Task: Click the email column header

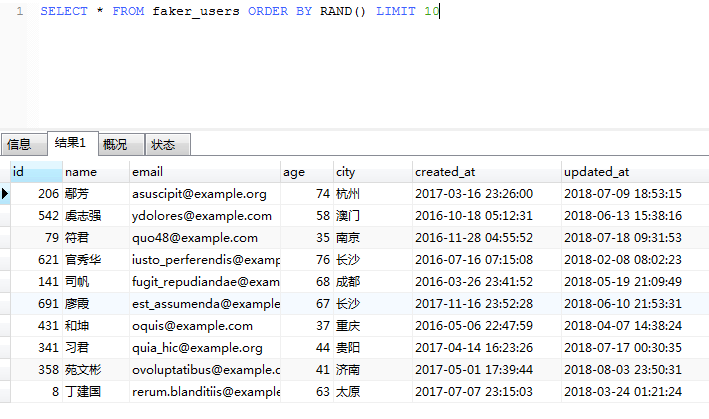Action: click(x=205, y=172)
